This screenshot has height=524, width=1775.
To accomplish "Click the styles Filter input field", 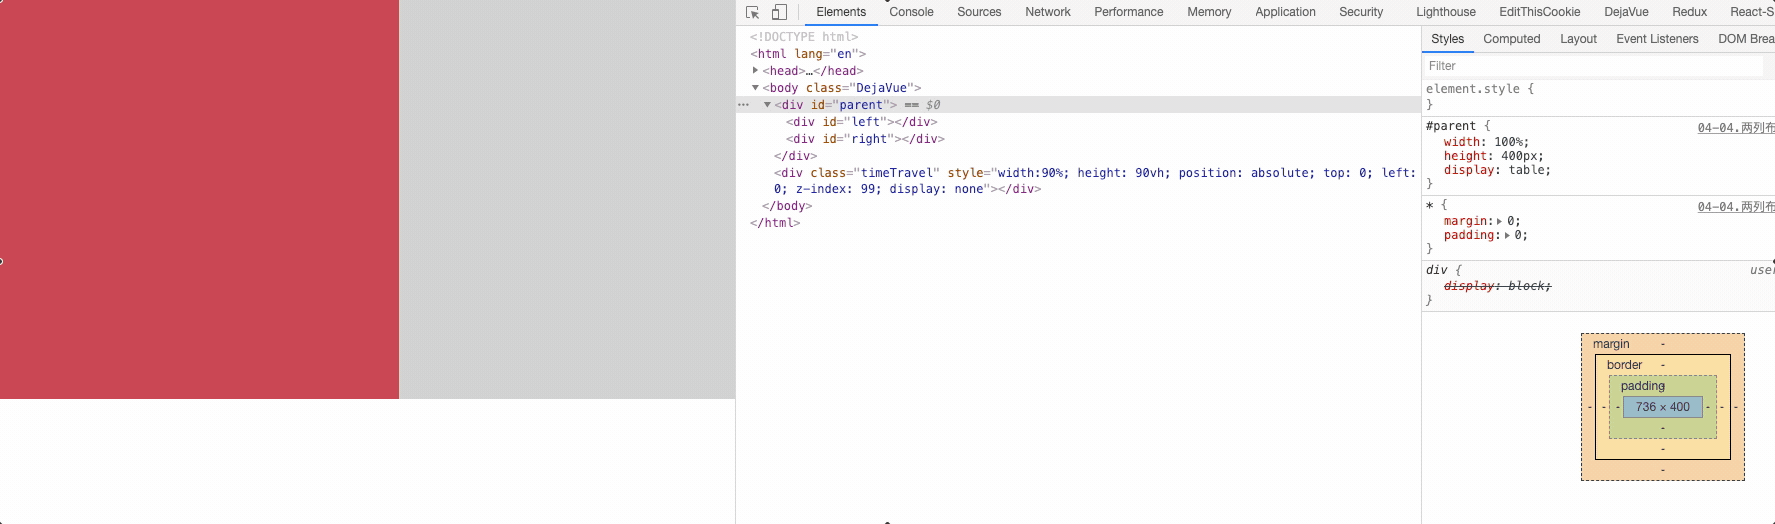I will (1592, 66).
